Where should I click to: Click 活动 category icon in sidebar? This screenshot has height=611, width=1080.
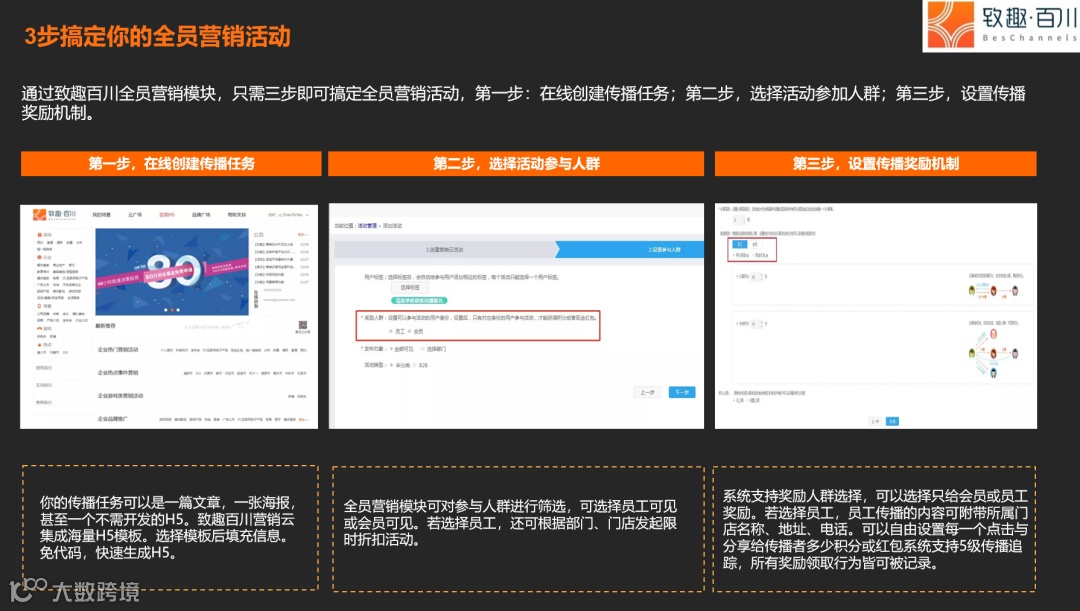click(39, 235)
